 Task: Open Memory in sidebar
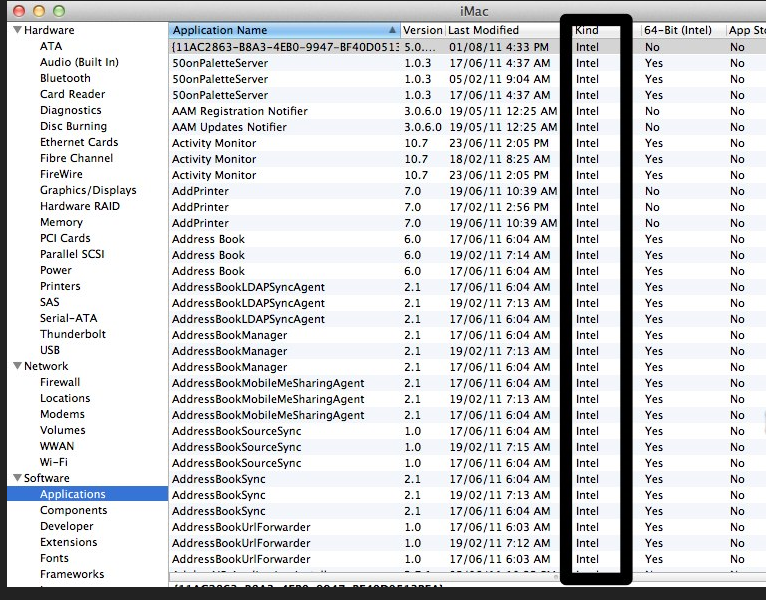click(61, 222)
